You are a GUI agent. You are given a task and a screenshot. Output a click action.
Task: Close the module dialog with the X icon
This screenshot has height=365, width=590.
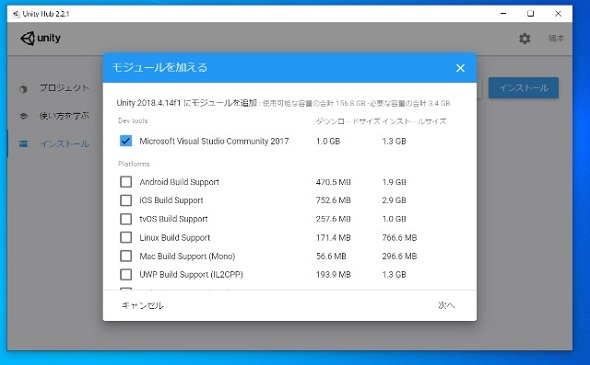(x=460, y=68)
